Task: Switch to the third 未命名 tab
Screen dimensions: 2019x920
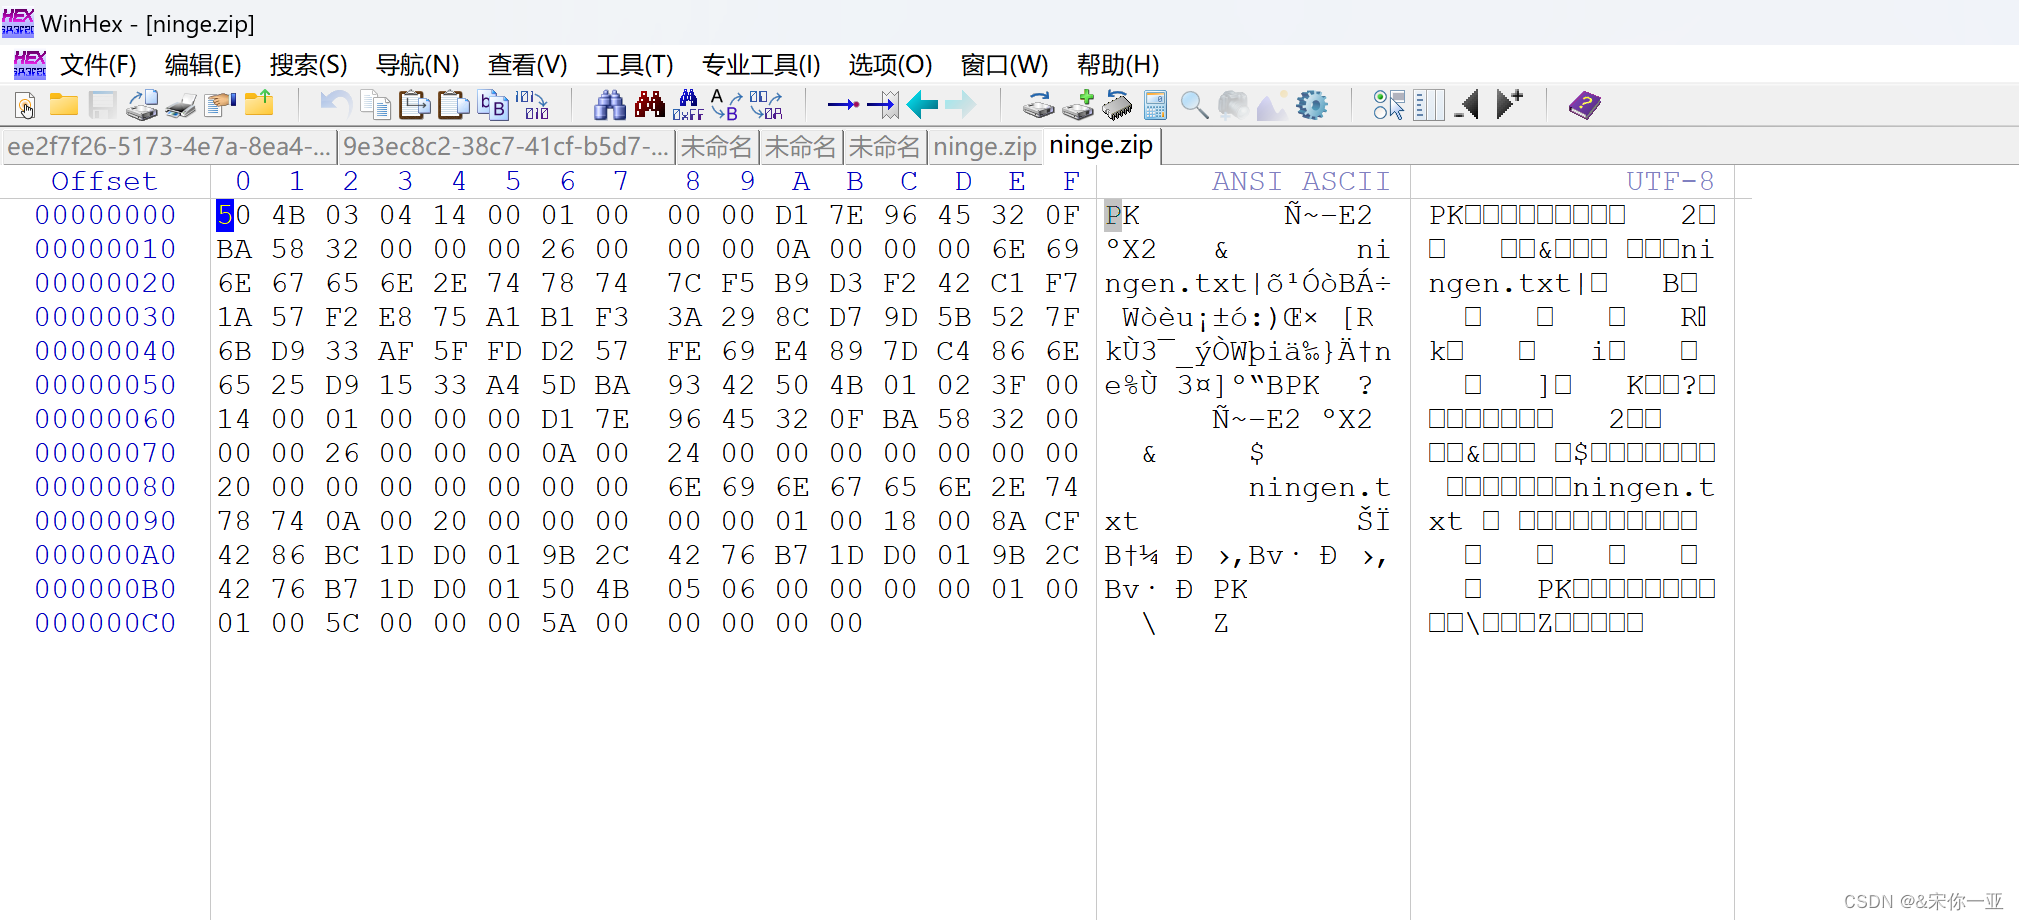Action: pyautogui.click(x=884, y=147)
